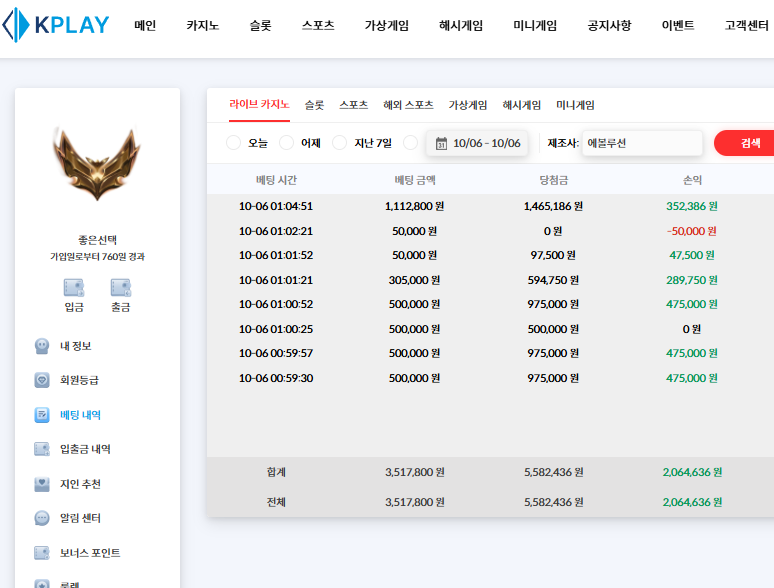Image resolution: width=774 pixels, height=588 pixels.
Task: Open 회원등급 membership level page
Action: pyautogui.click(x=79, y=380)
